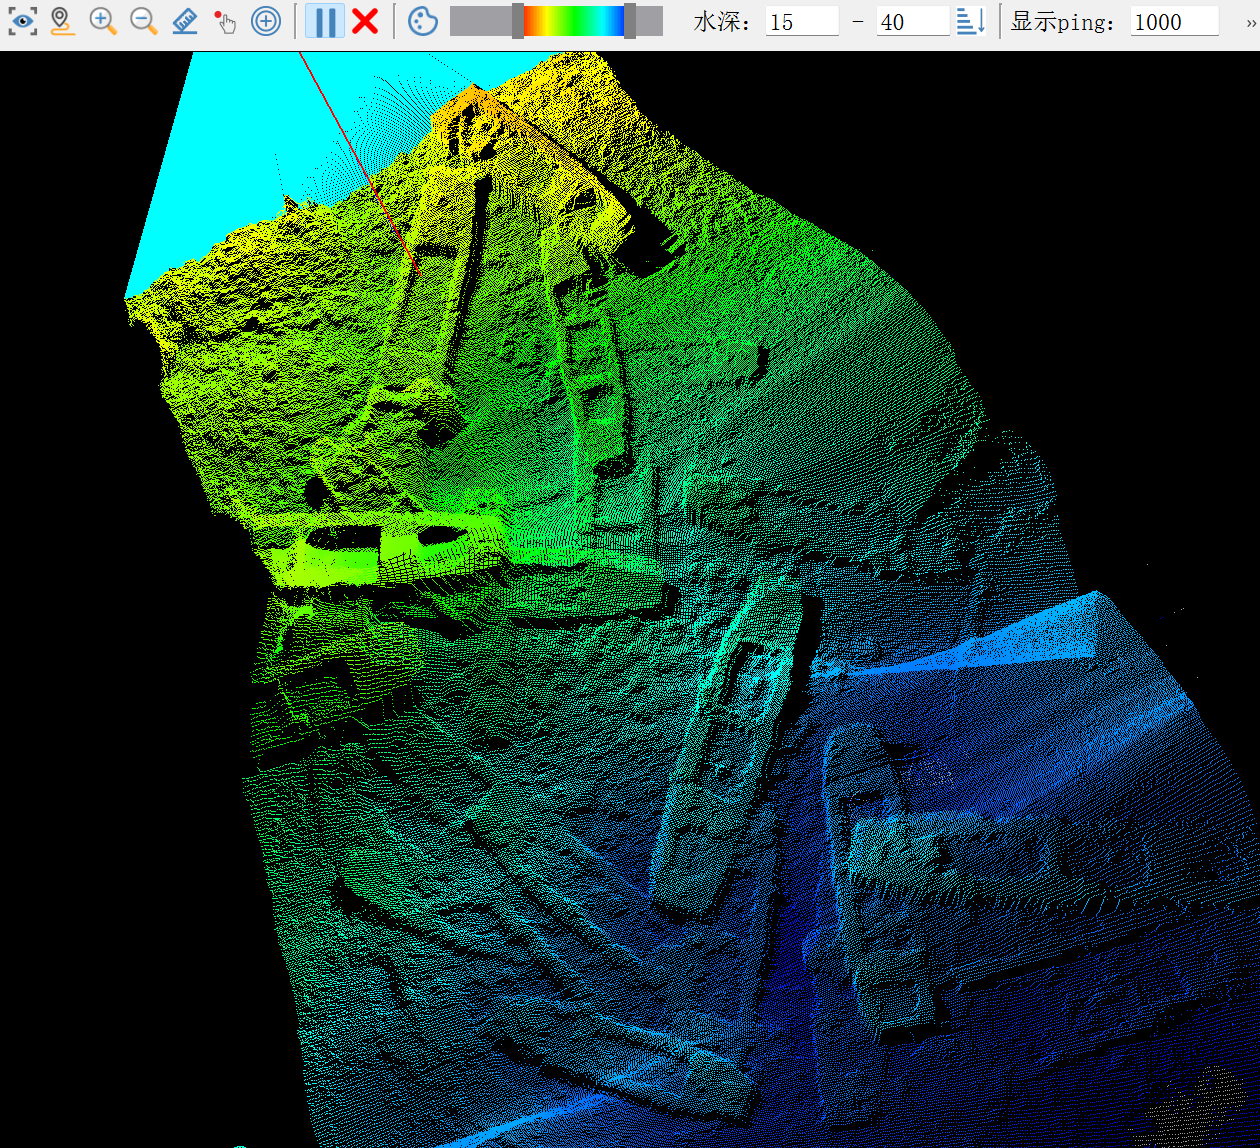This screenshot has width=1260, height=1148.
Task: Click the zoom in magnifier
Action: [x=103, y=21]
